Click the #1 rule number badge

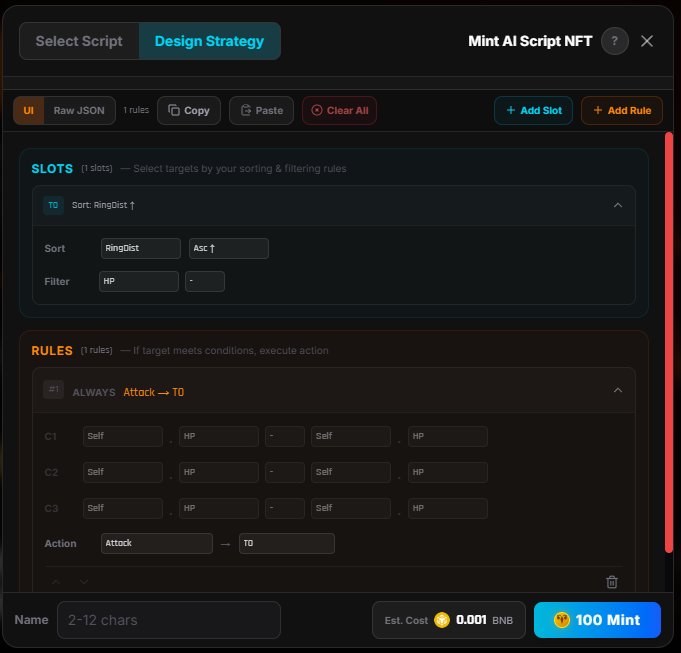[x=53, y=389]
